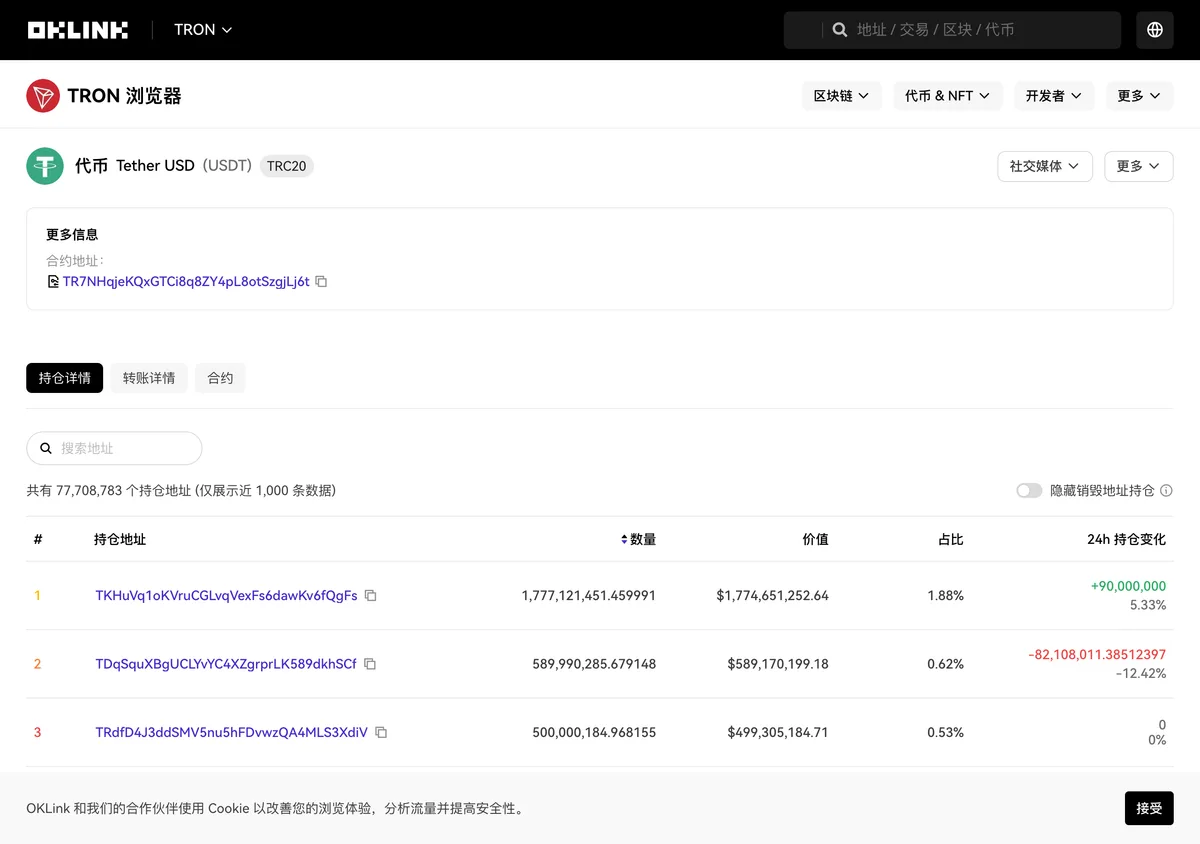Click the TRC20 tag badge
The image size is (1200, 844).
(x=287, y=166)
